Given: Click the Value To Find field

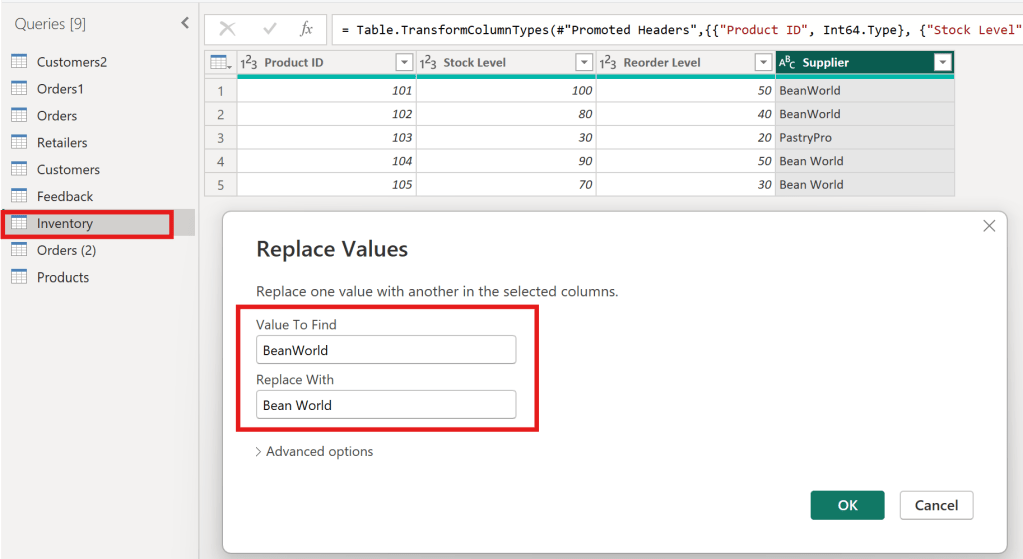Looking at the screenshot, I should point(386,350).
